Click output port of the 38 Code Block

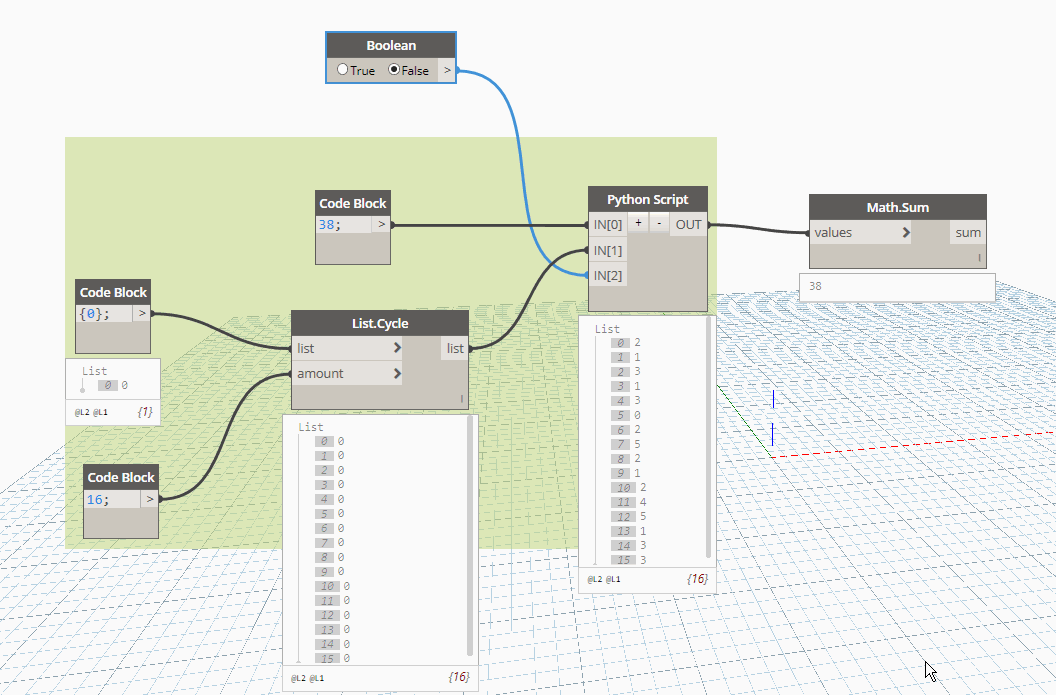pos(382,224)
